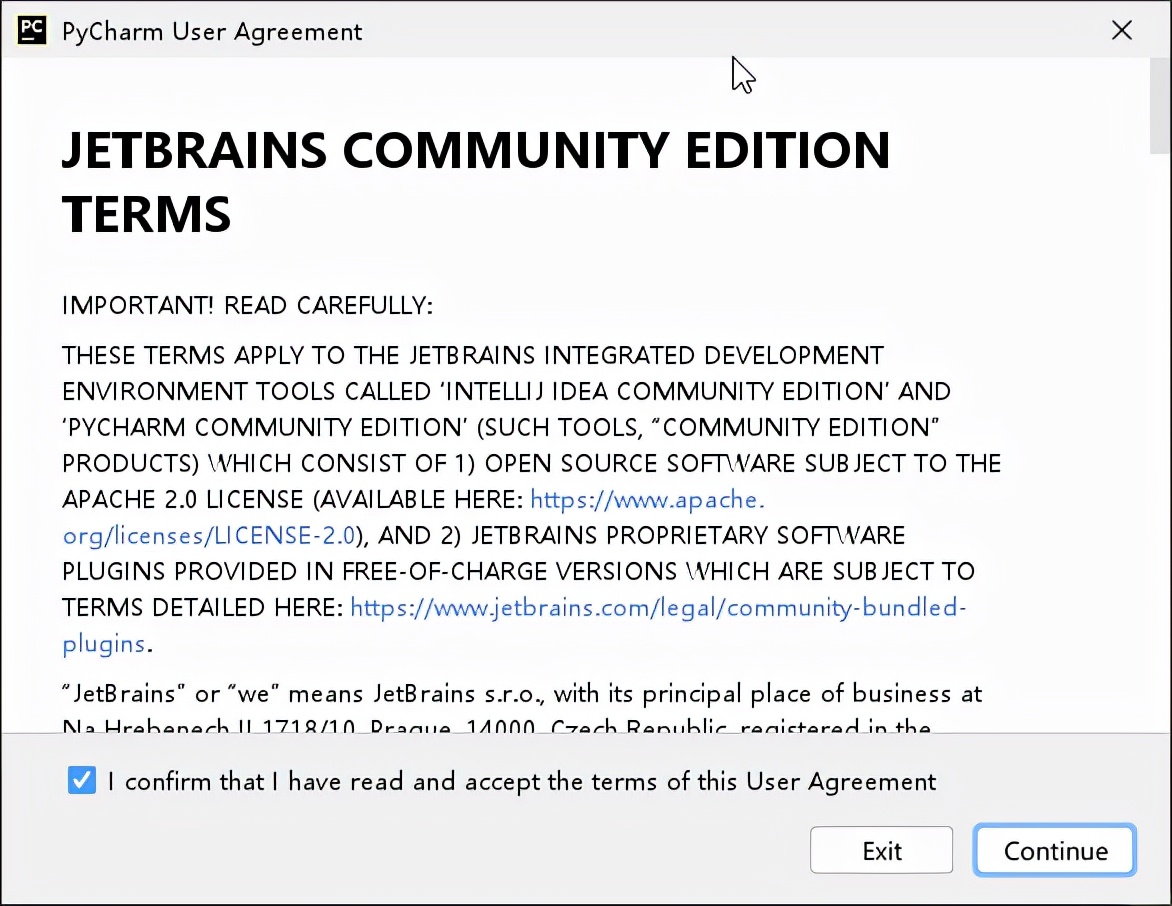Click the 'THESE TERMS APPLY' paragraph opening
The image size is (1172, 906).
tap(200, 355)
